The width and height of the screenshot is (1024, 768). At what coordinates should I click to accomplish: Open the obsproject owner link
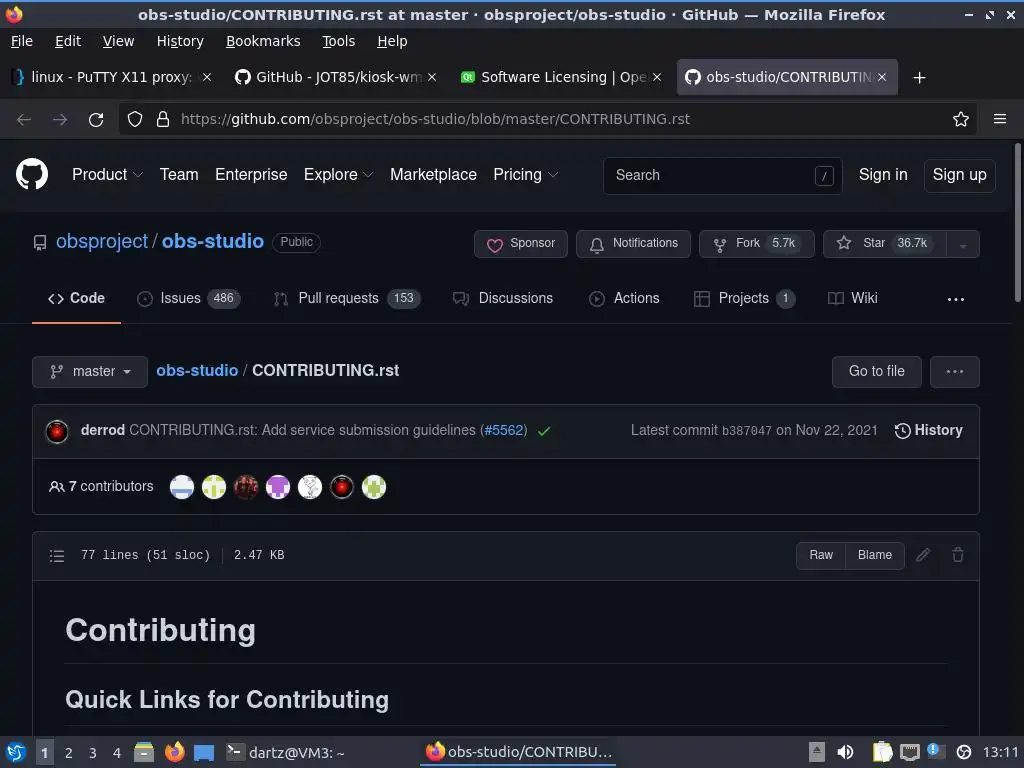coord(102,242)
